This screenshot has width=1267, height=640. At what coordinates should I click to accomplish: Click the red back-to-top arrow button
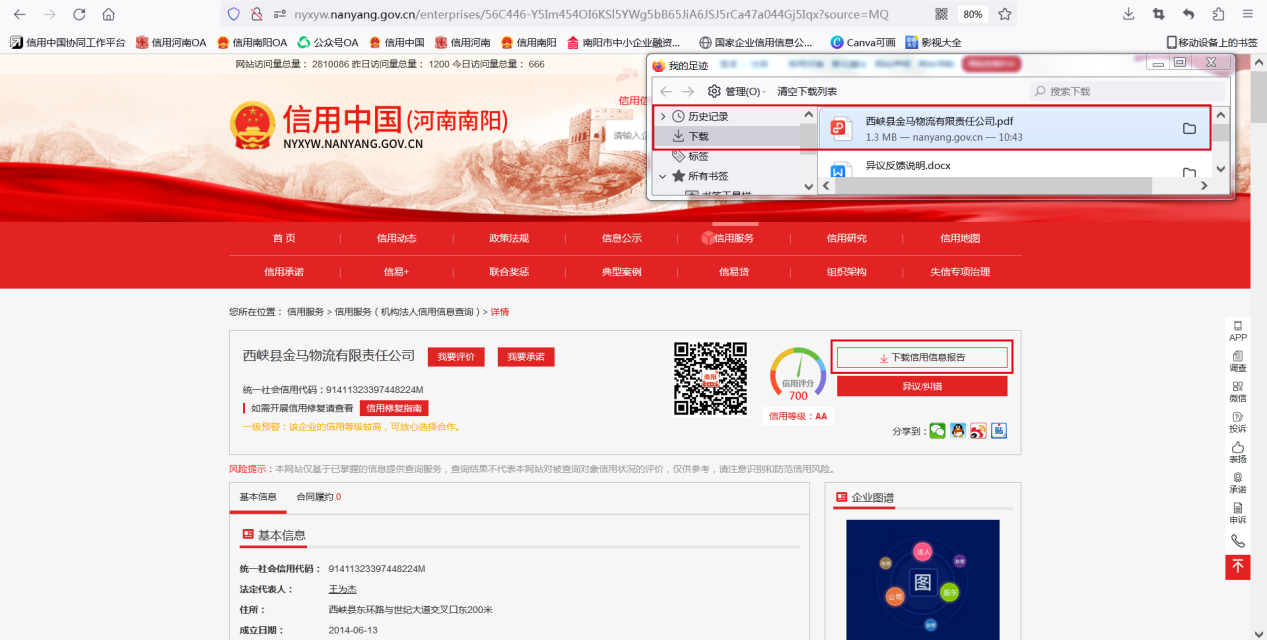[1238, 567]
